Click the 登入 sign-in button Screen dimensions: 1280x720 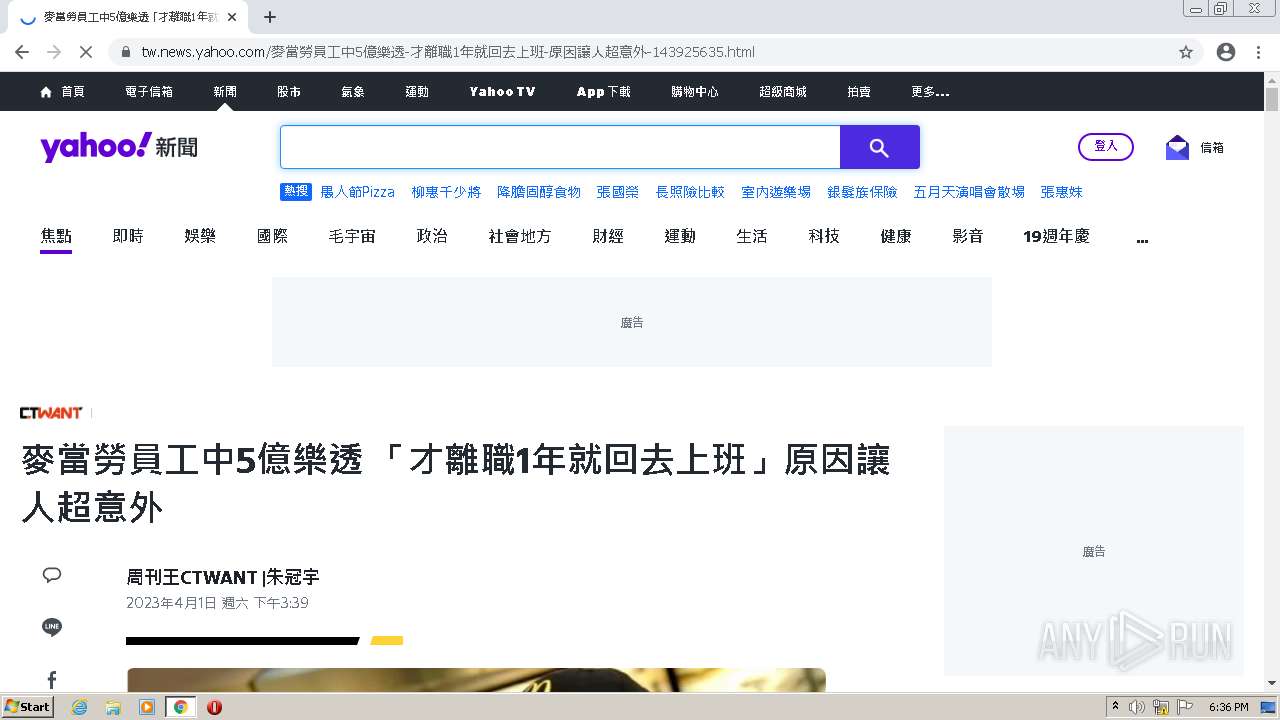[x=1106, y=146]
